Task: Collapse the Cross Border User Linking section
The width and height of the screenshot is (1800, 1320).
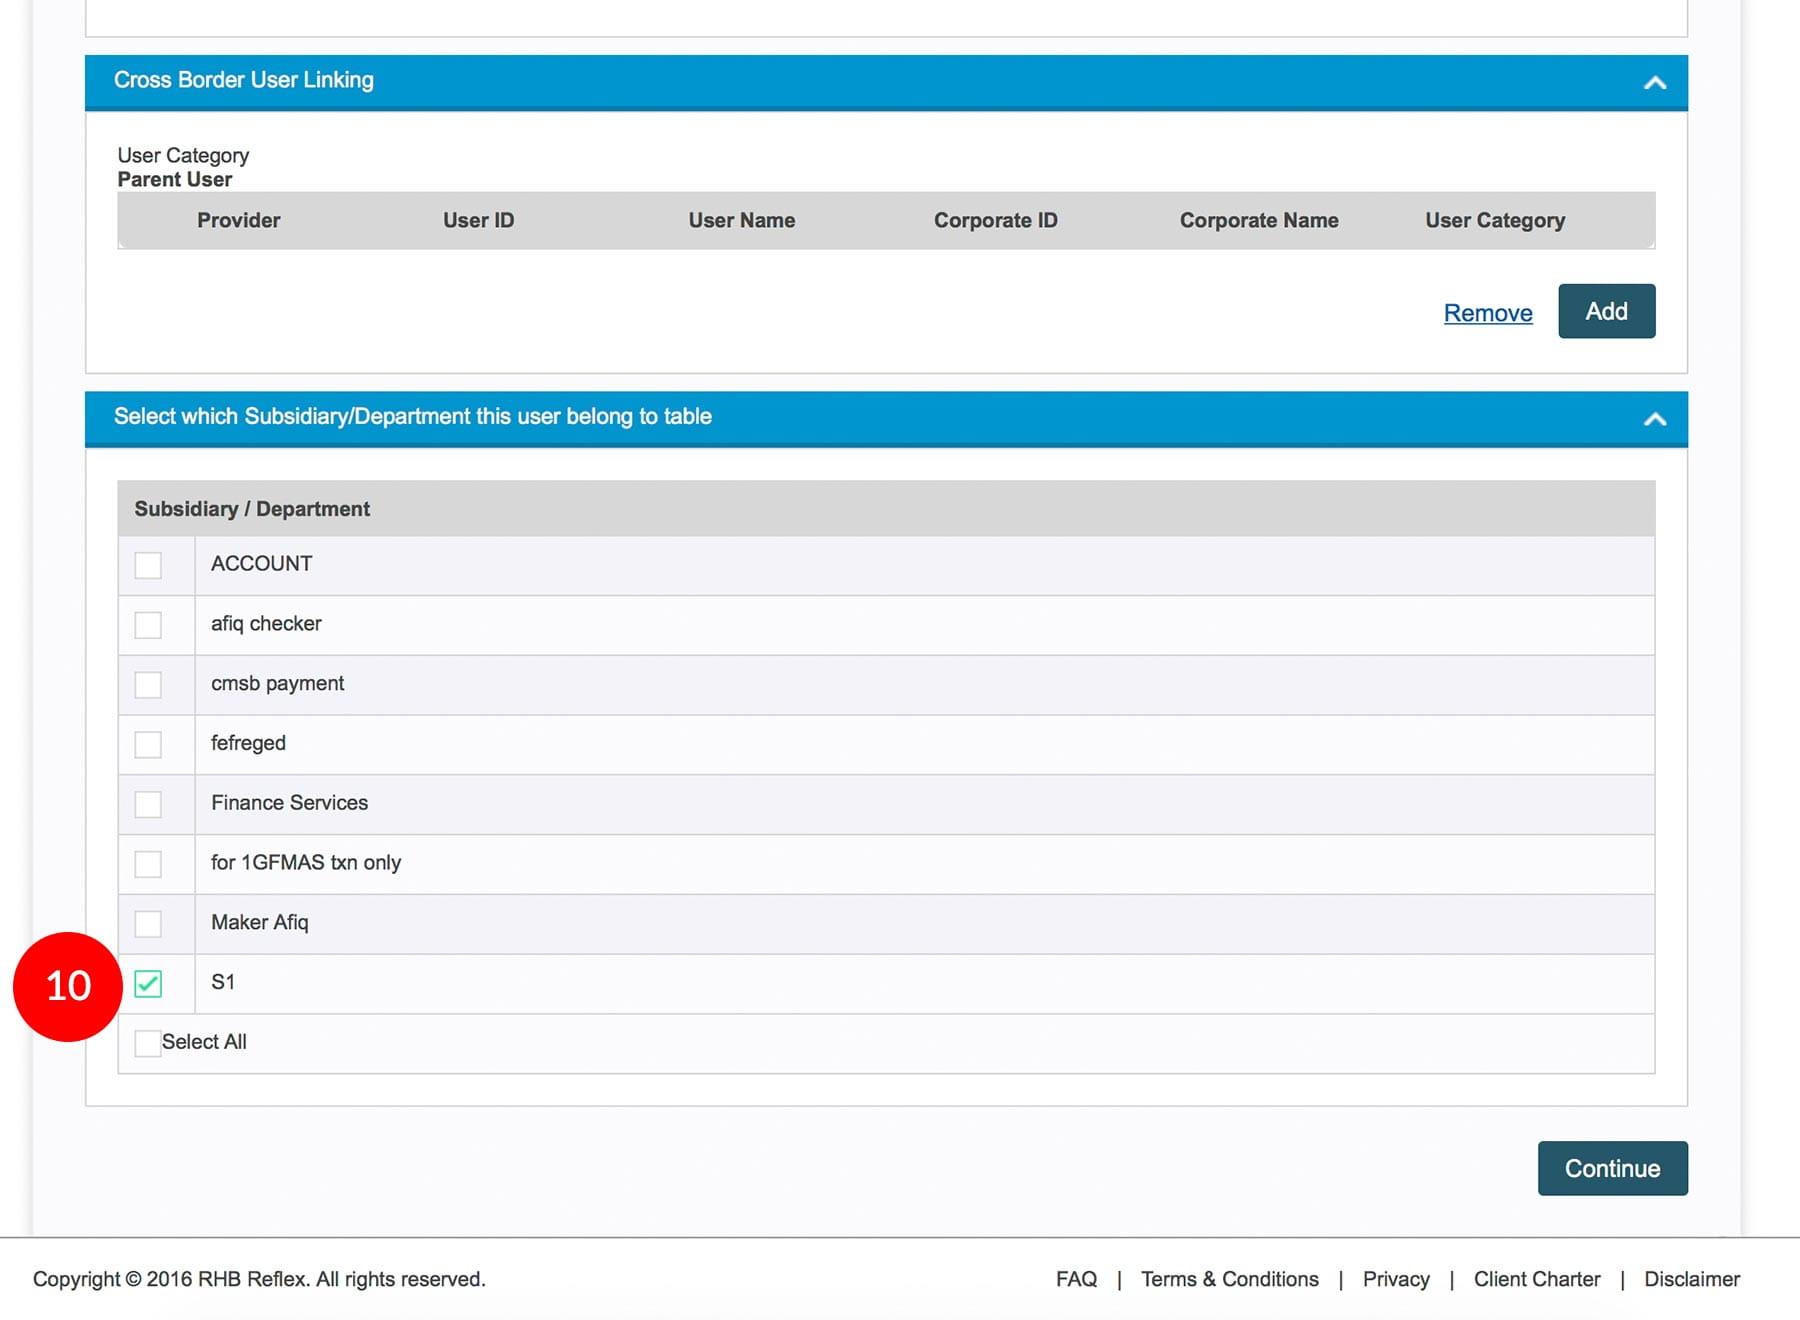Action: pos(1654,82)
